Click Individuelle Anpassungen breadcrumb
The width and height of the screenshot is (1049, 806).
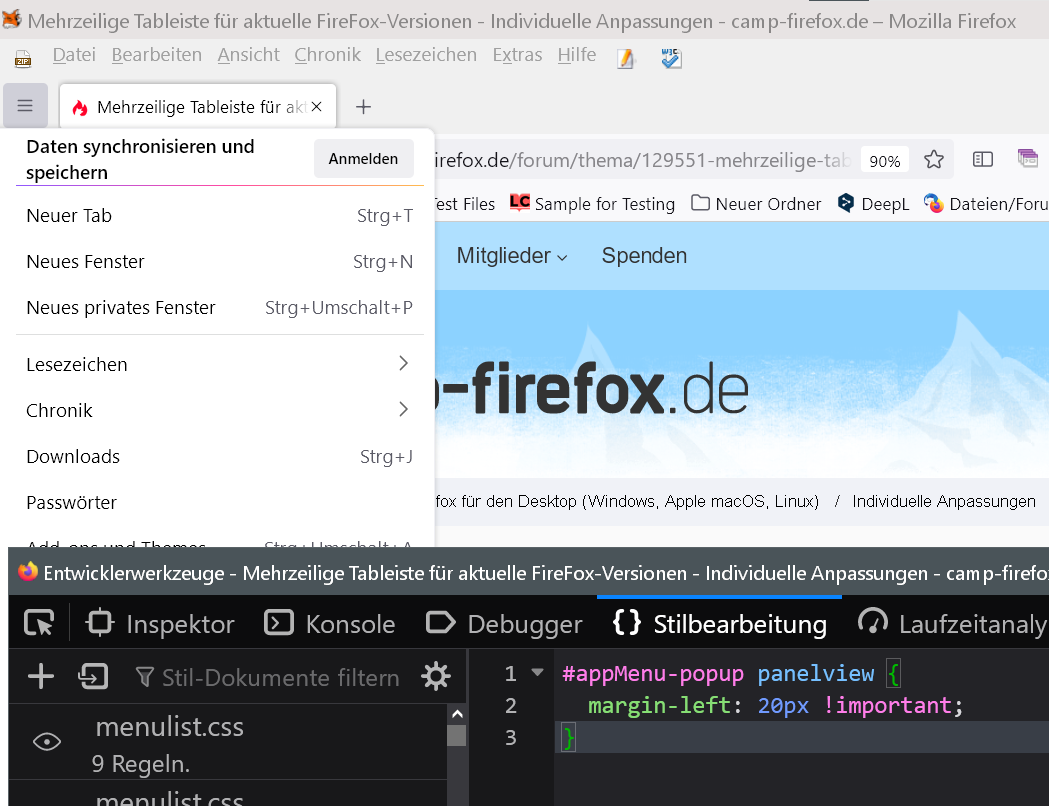click(943, 502)
